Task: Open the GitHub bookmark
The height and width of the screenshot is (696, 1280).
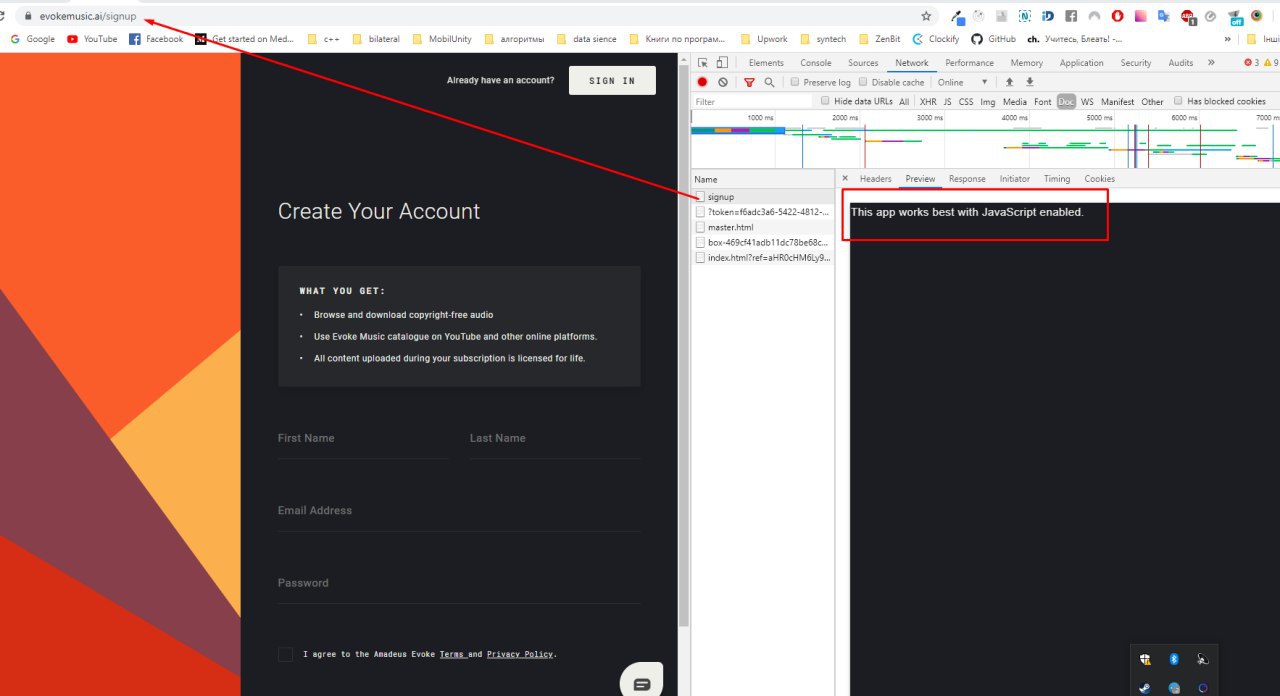Action: click(x=993, y=39)
